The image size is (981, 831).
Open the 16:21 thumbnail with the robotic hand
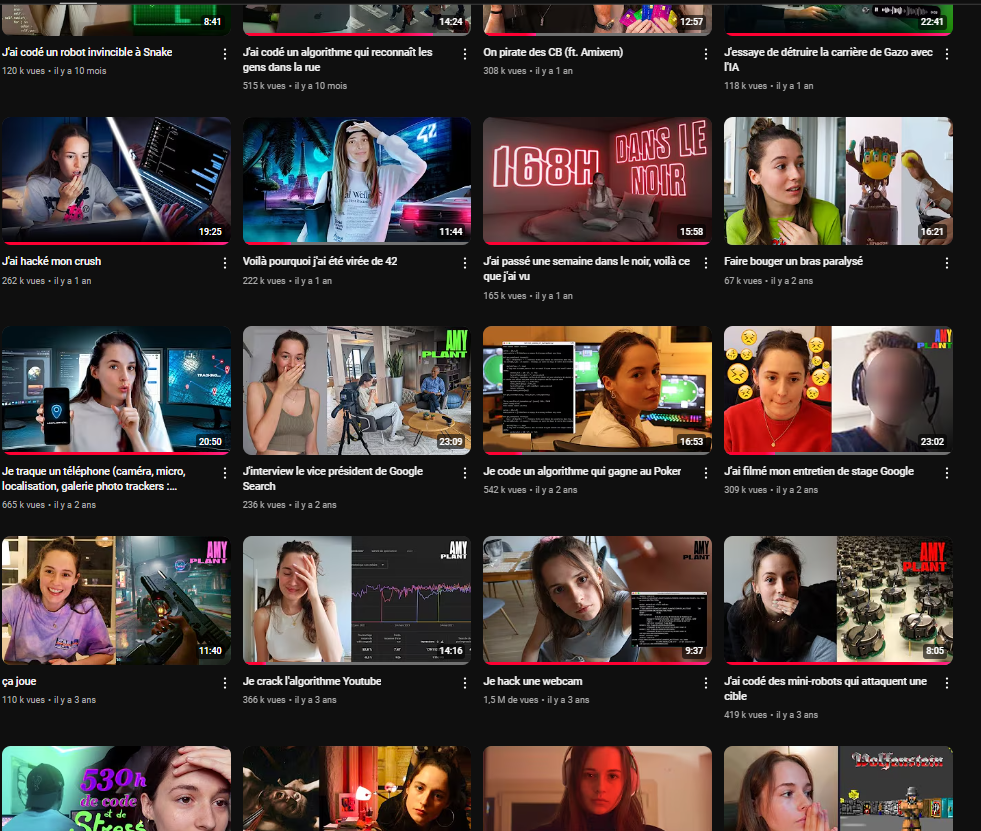point(838,180)
